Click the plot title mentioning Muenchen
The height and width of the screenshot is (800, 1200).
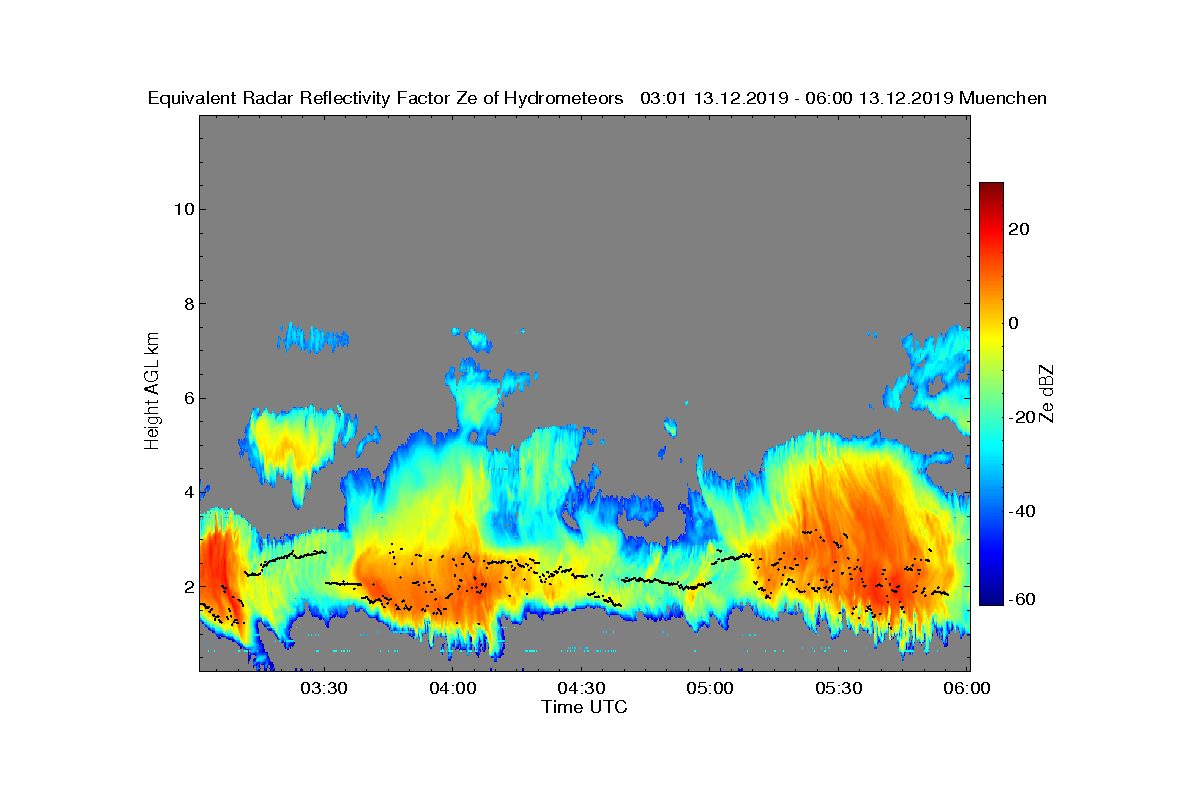click(597, 98)
